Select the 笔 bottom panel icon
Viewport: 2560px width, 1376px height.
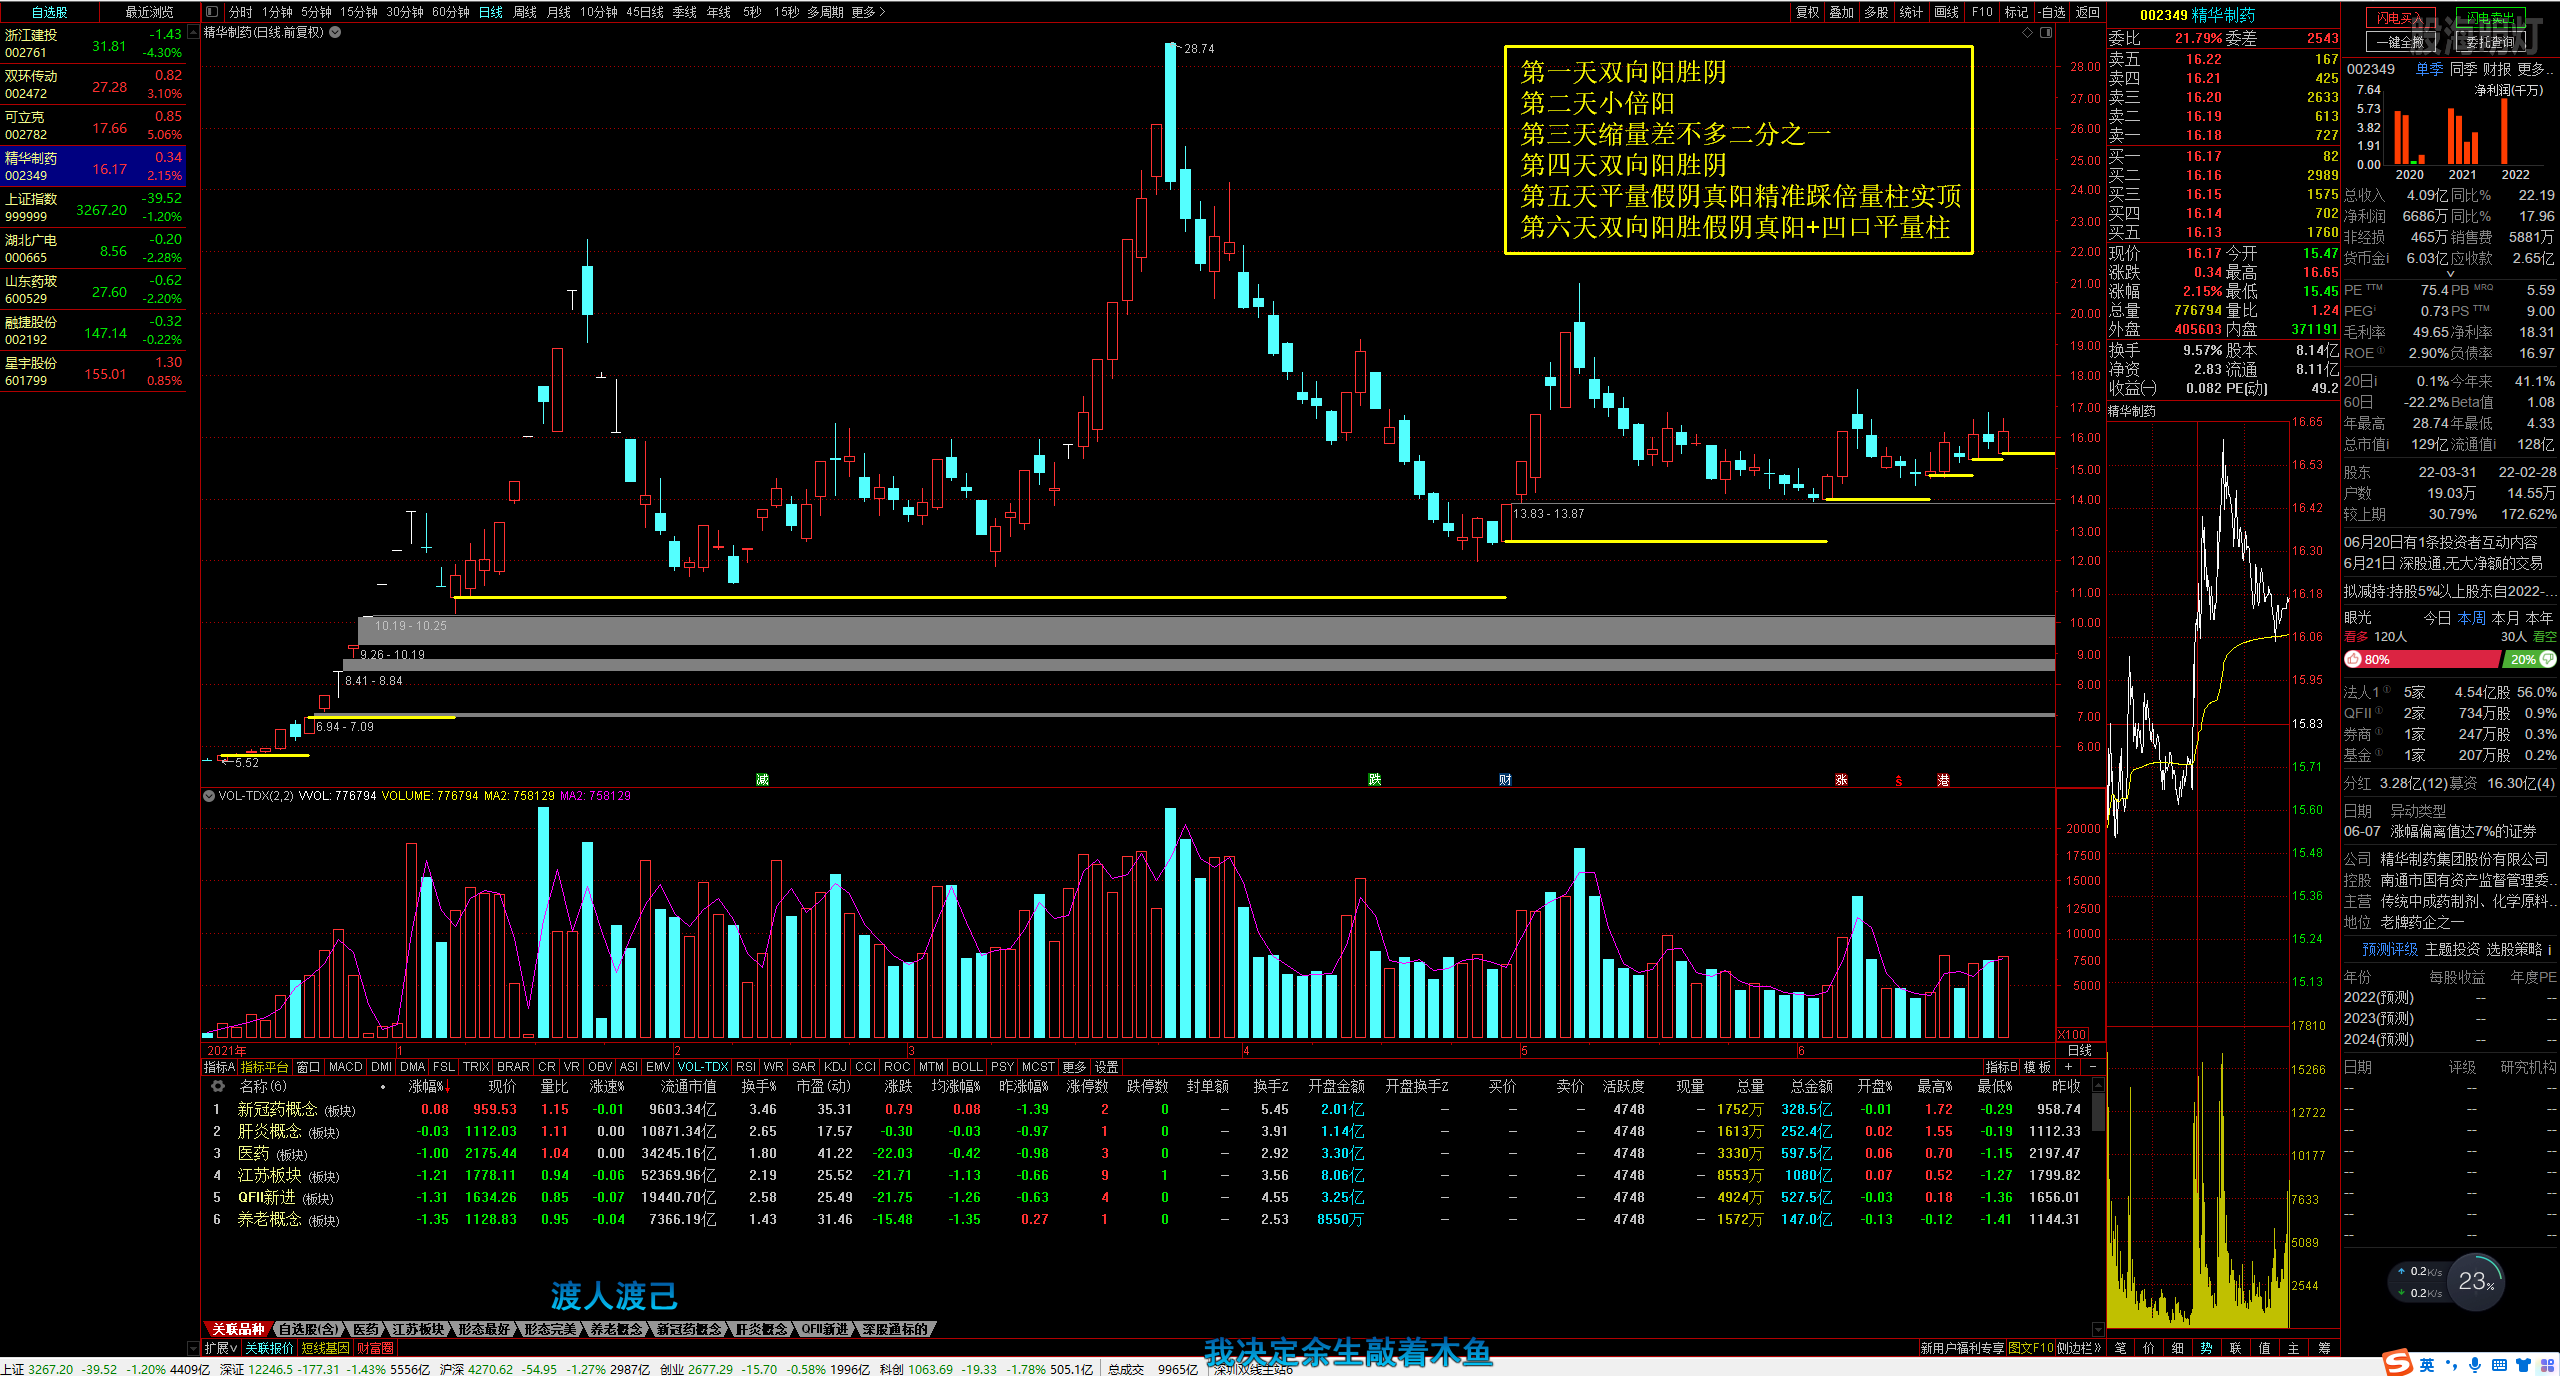(x=2120, y=1348)
